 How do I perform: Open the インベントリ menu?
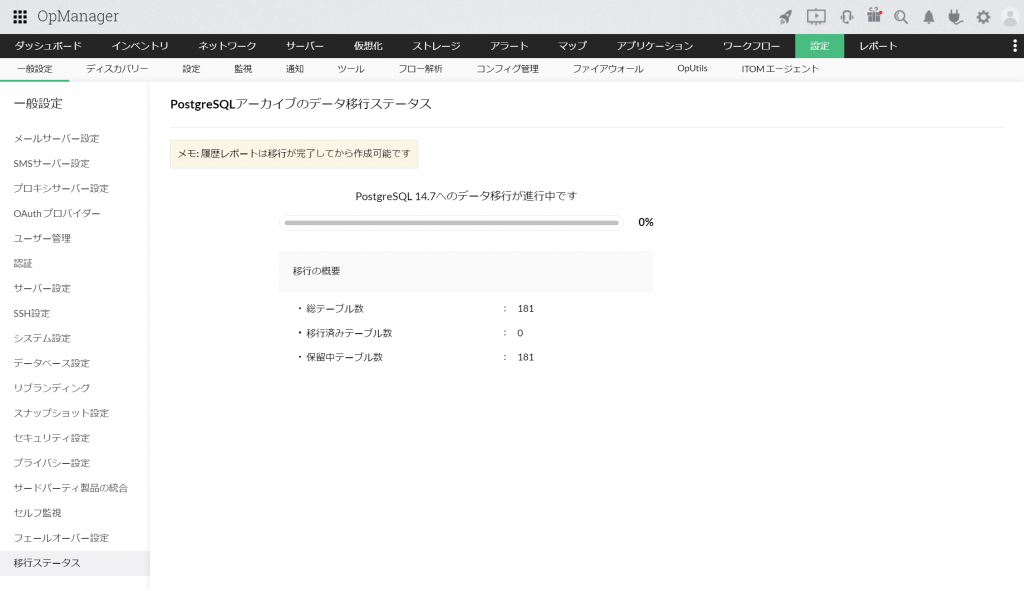(x=140, y=46)
